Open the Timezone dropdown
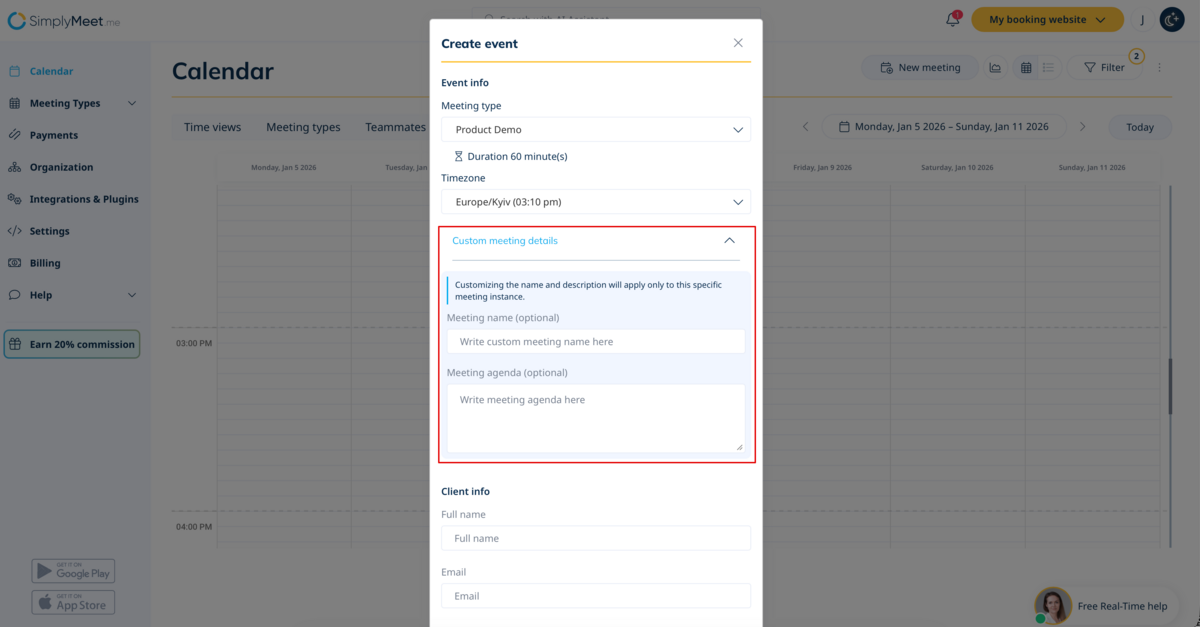The image size is (1200, 627). click(x=595, y=202)
